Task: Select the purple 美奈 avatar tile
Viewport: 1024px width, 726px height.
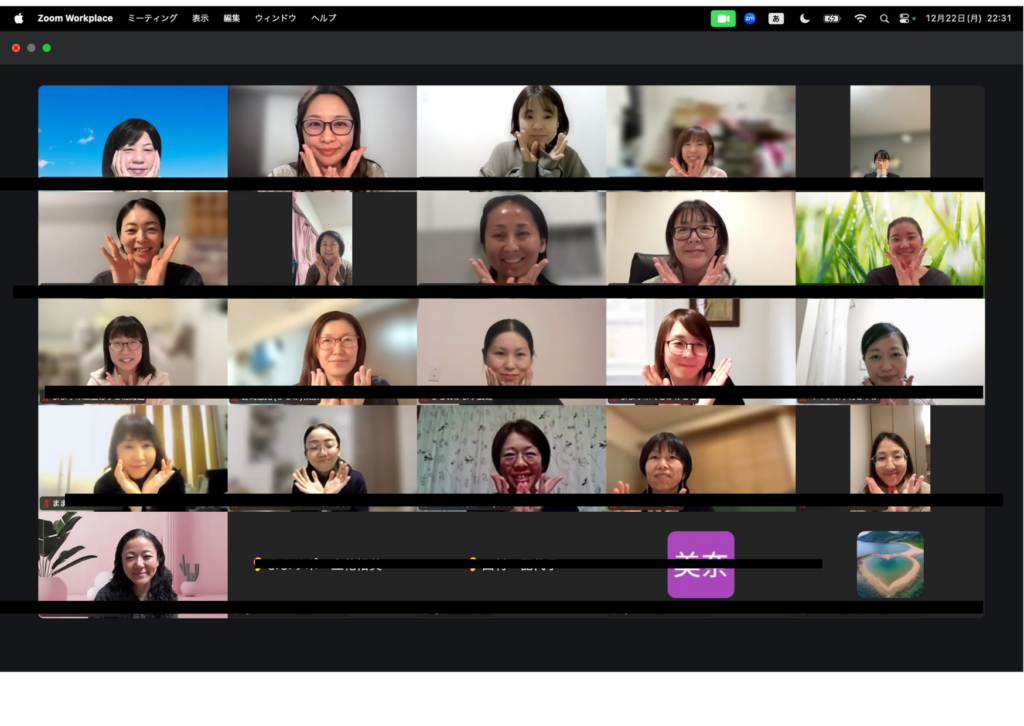Action: [701, 564]
